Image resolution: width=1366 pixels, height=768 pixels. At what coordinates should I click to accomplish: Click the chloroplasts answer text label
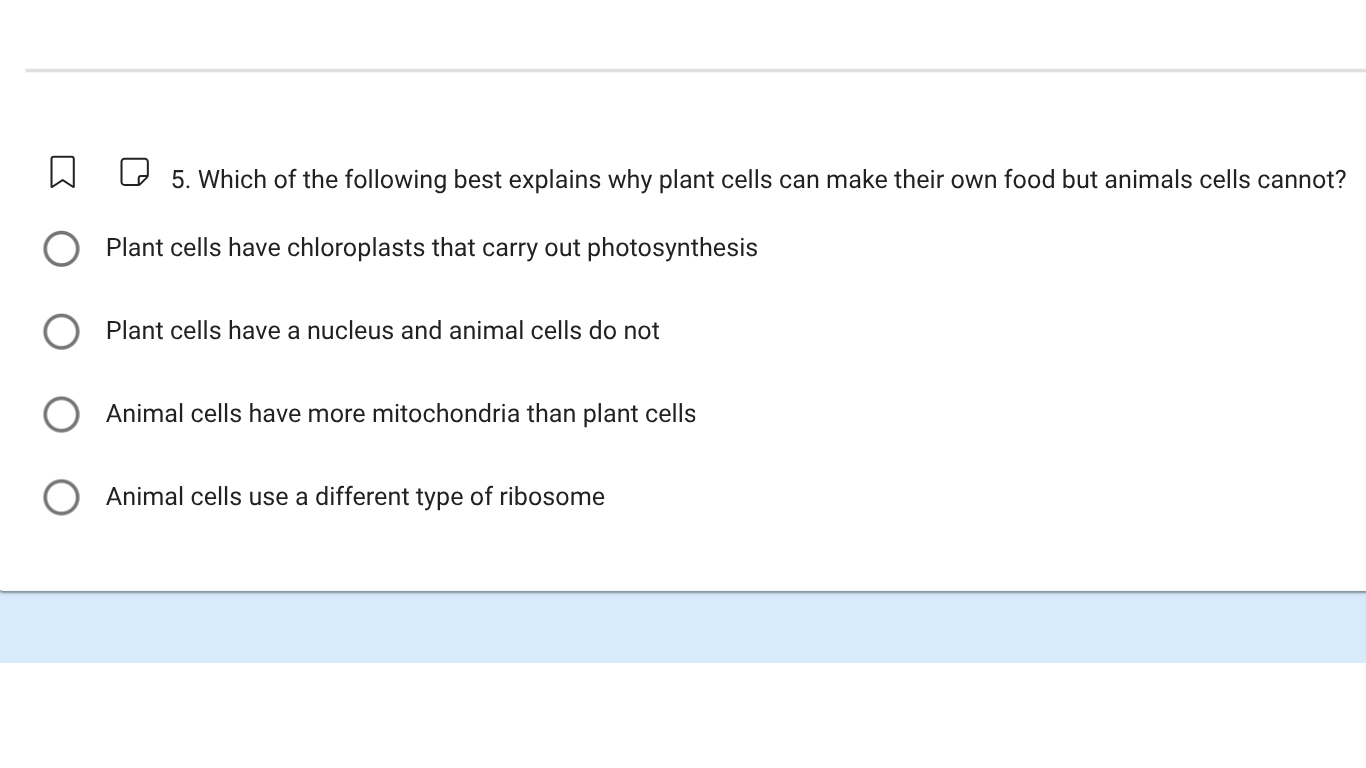[x=431, y=248]
